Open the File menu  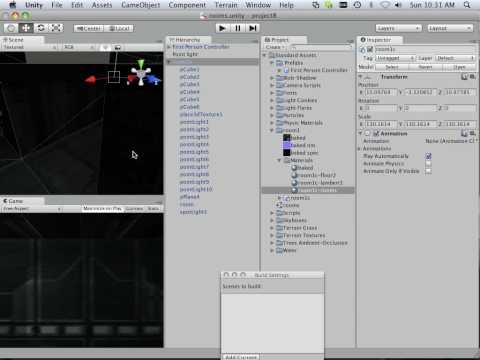[57, 5]
